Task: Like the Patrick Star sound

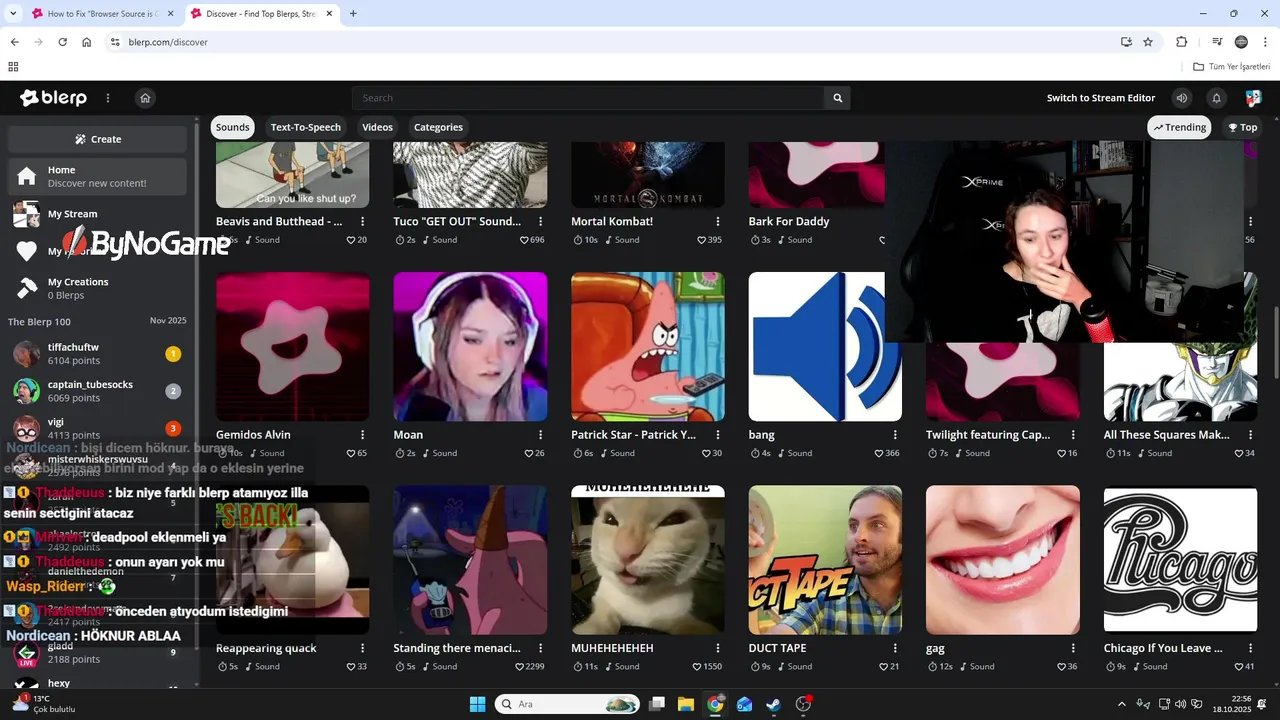Action: (x=706, y=453)
